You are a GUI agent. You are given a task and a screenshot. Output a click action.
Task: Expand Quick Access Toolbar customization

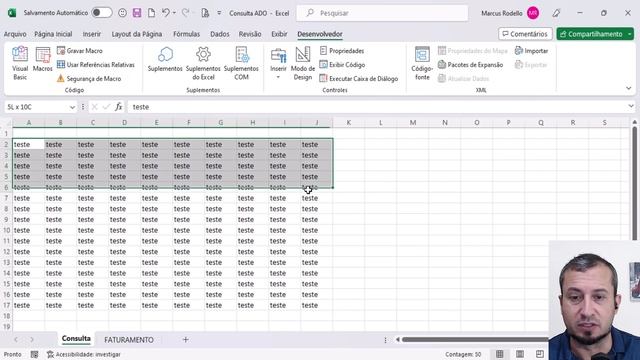tap(219, 13)
